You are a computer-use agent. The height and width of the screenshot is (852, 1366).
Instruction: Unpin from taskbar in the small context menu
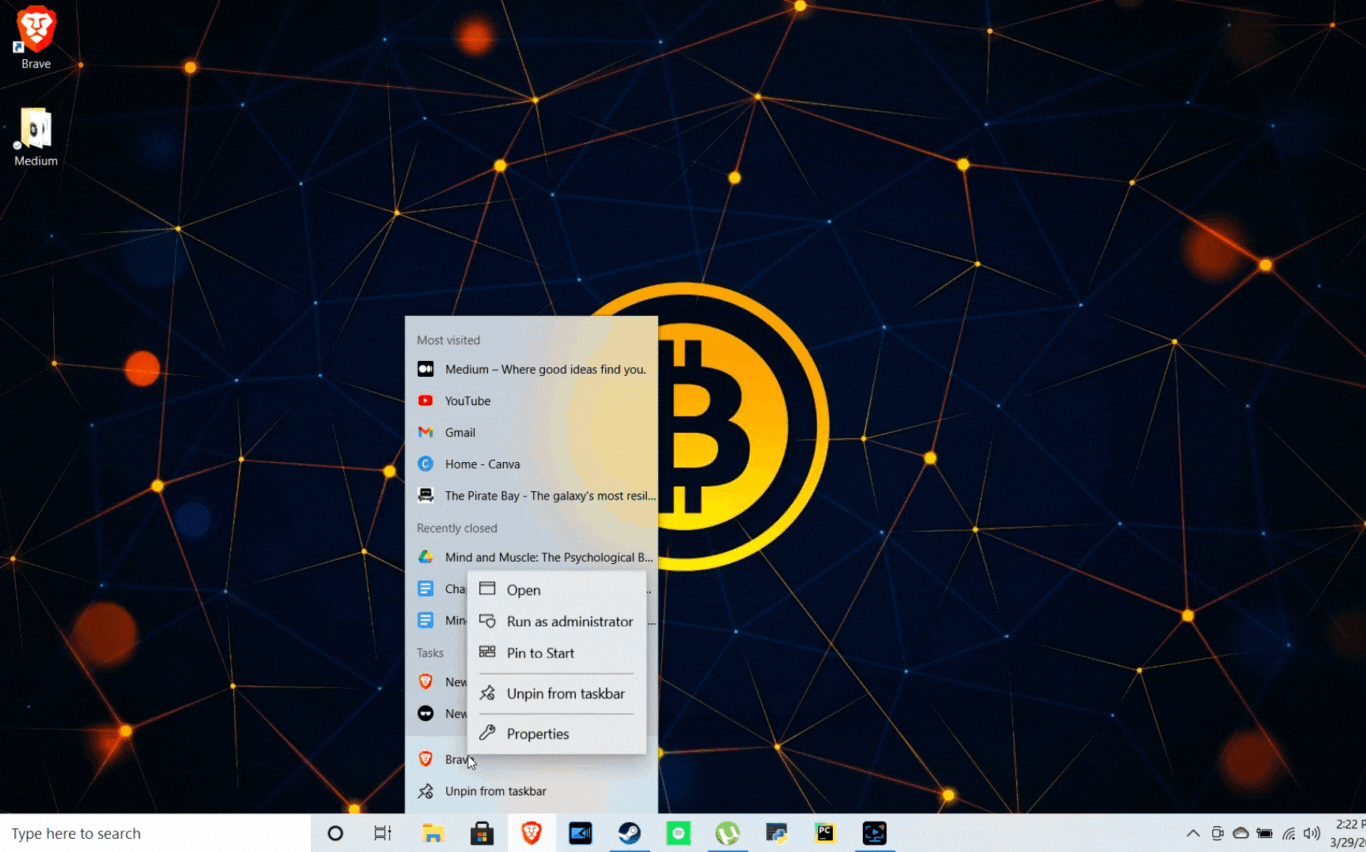coord(557,694)
